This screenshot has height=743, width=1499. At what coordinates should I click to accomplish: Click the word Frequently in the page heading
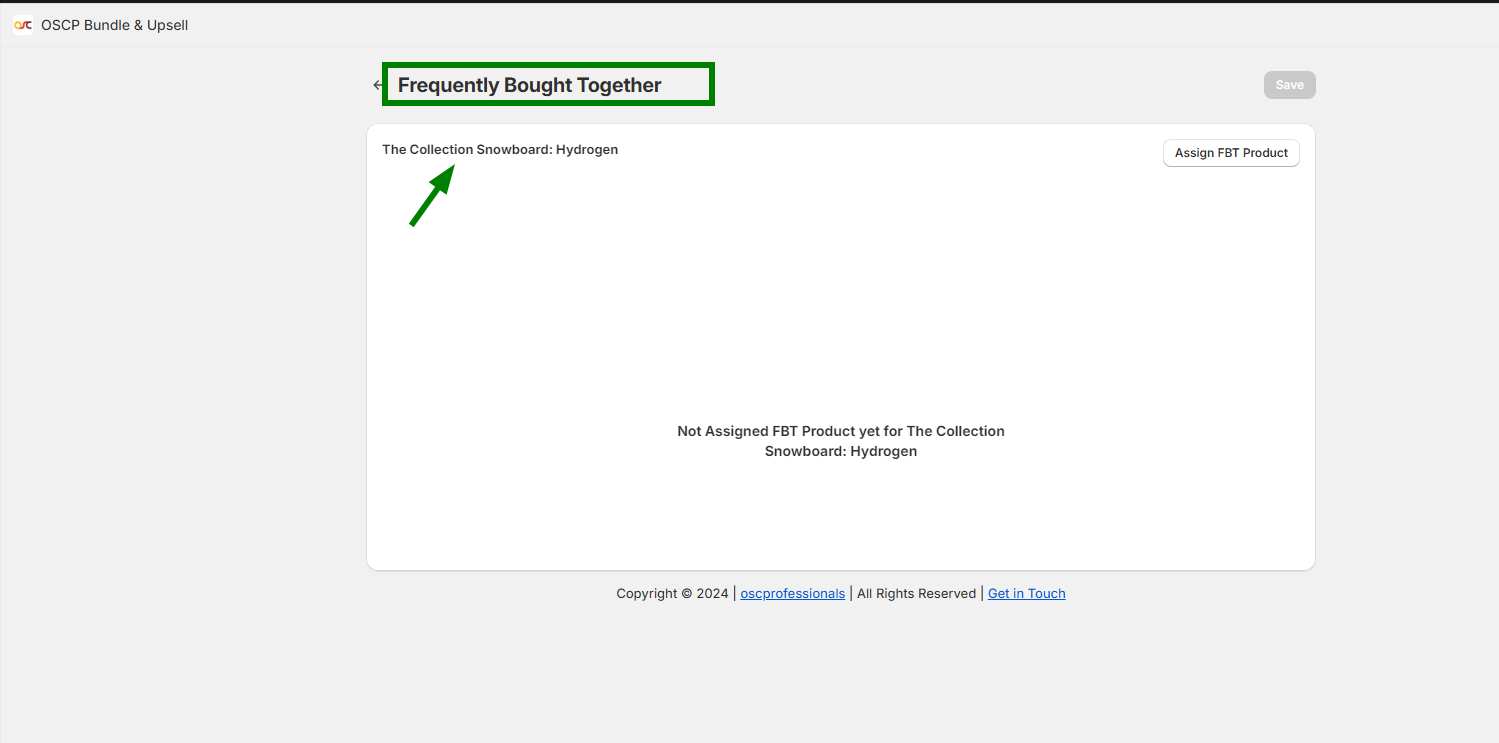448,85
